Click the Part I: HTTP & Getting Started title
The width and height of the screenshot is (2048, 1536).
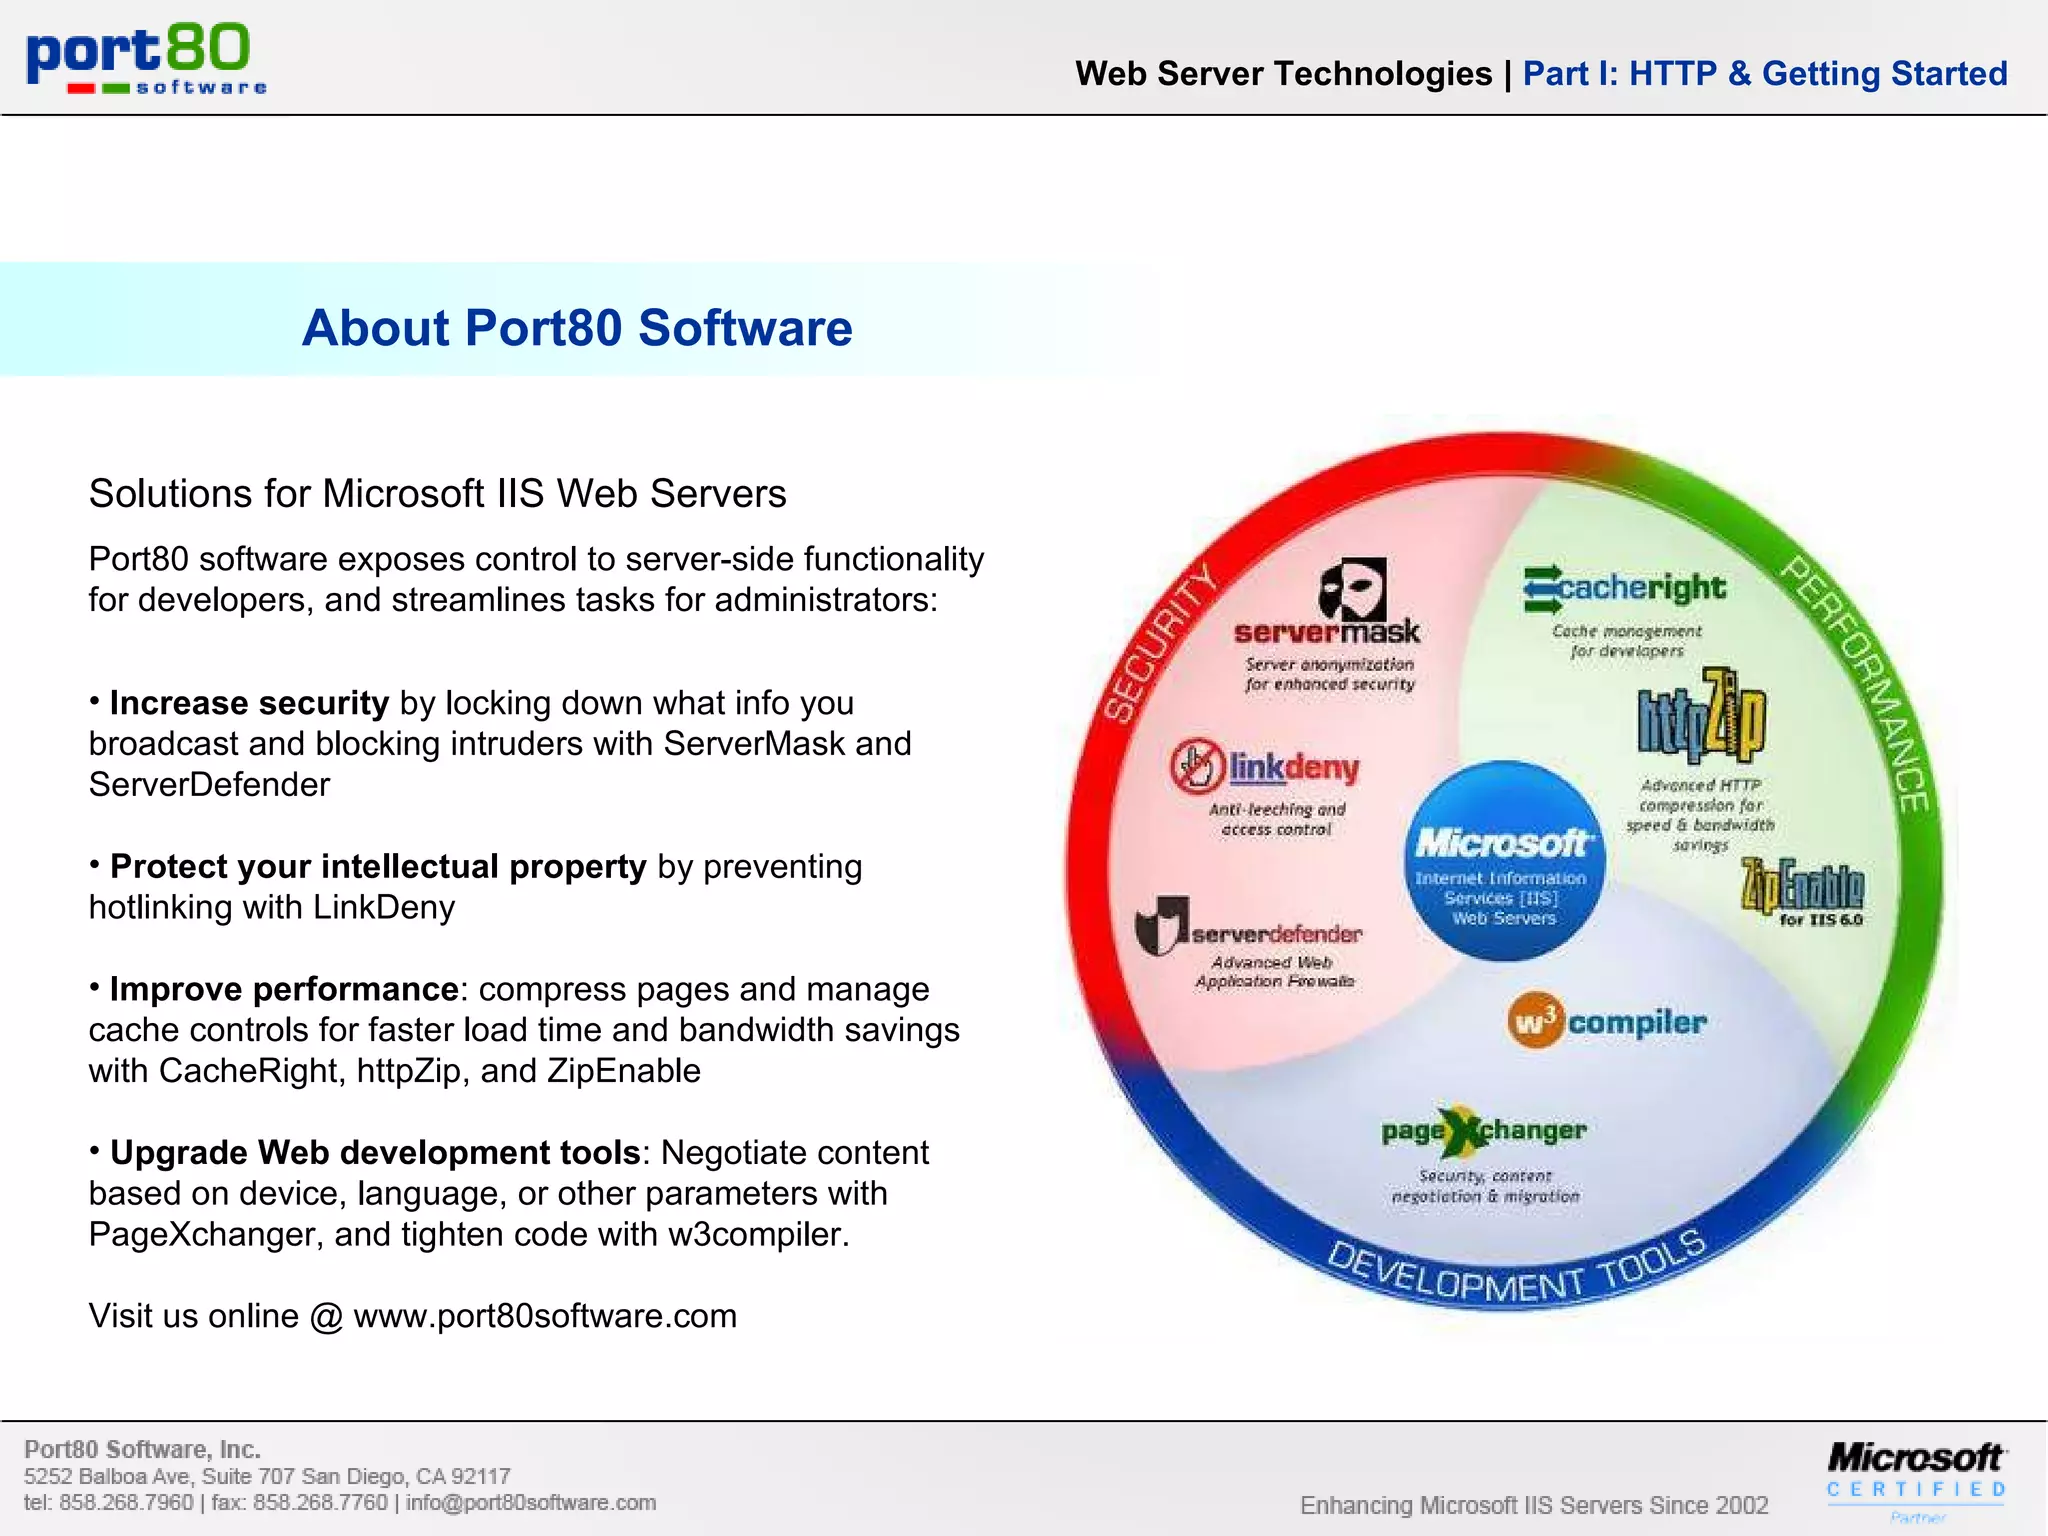[1764, 74]
